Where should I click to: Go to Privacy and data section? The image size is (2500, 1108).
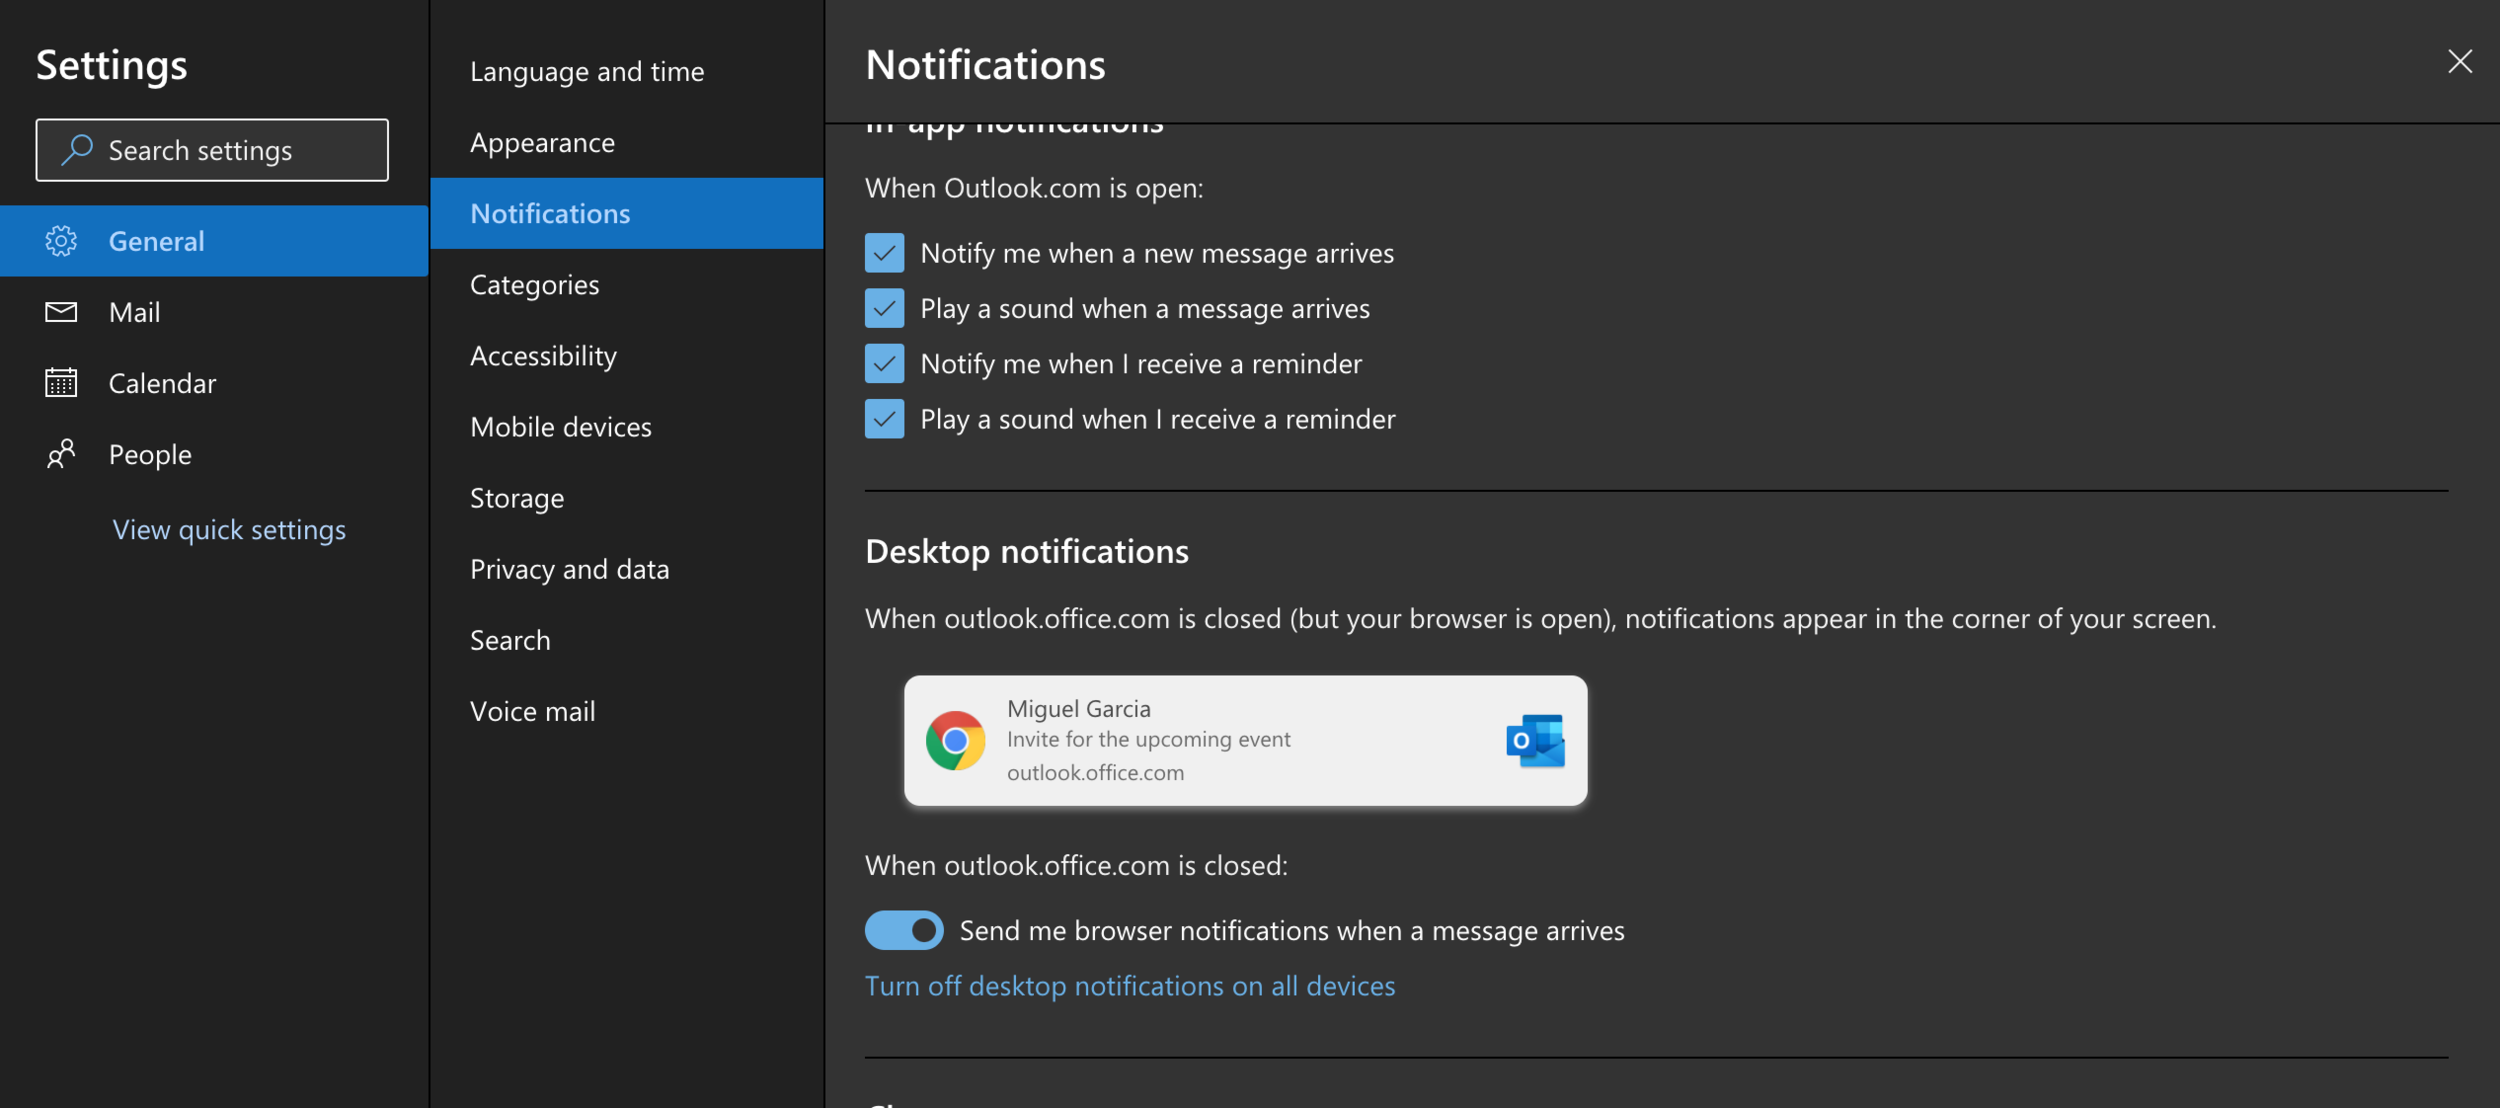point(569,569)
